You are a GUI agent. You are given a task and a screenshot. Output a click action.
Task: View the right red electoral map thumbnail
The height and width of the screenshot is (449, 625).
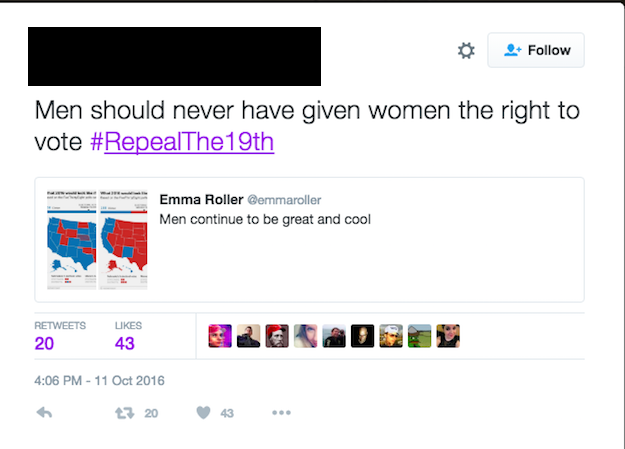[124, 240]
